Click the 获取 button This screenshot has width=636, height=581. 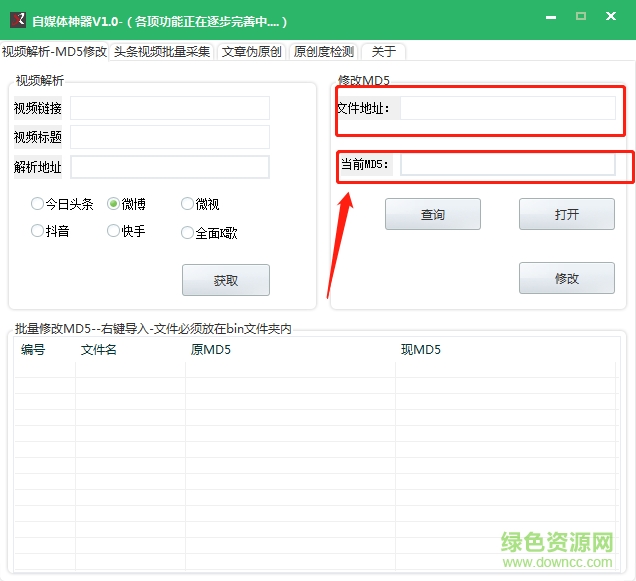coord(225,280)
